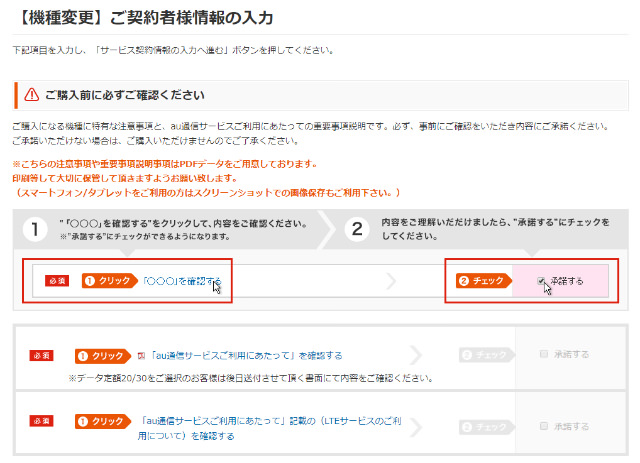This screenshot has width=640, height=463.
Task: Open the LTEサービスのご利用について confirmation link
Action: (269, 428)
